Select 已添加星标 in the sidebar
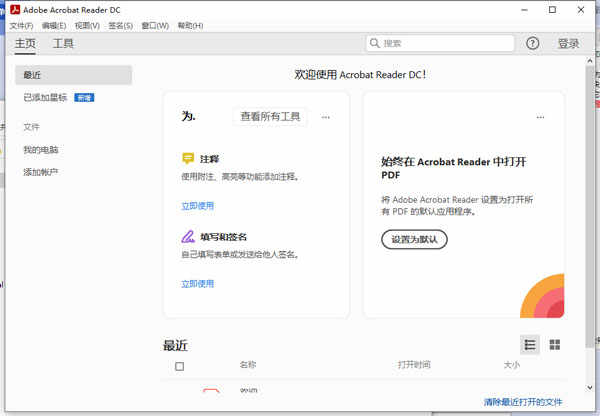600x416 pixels. [45, 98]
